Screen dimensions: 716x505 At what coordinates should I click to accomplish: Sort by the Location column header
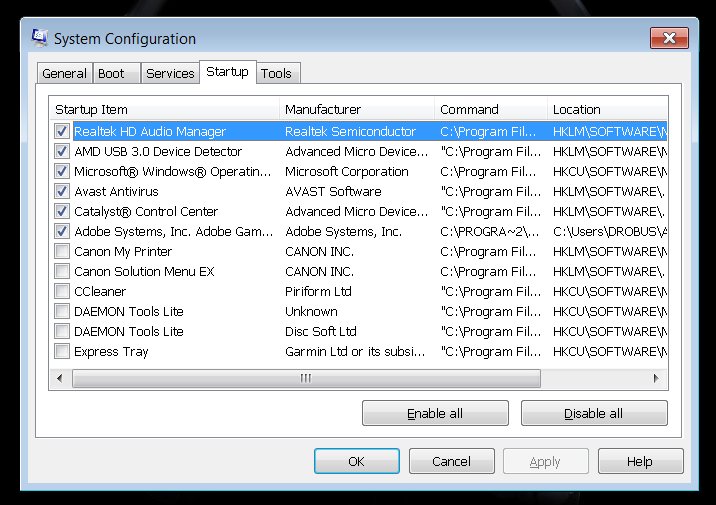coord(607,110)
